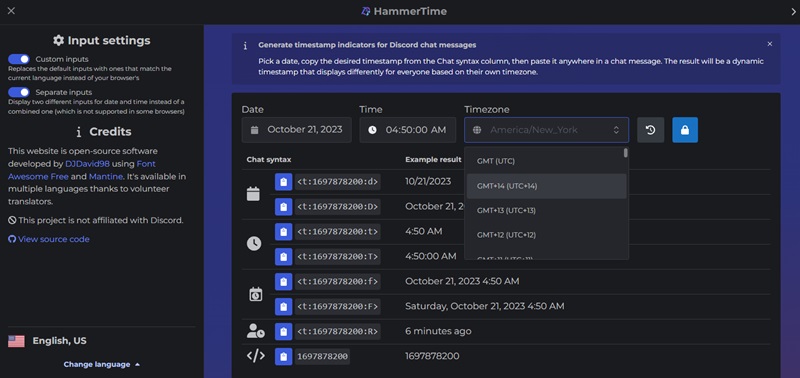The image size is (800, 378).
Task: Copy the raw 1697878200 timestamp with its clipboard button
Action: (283, 357)
